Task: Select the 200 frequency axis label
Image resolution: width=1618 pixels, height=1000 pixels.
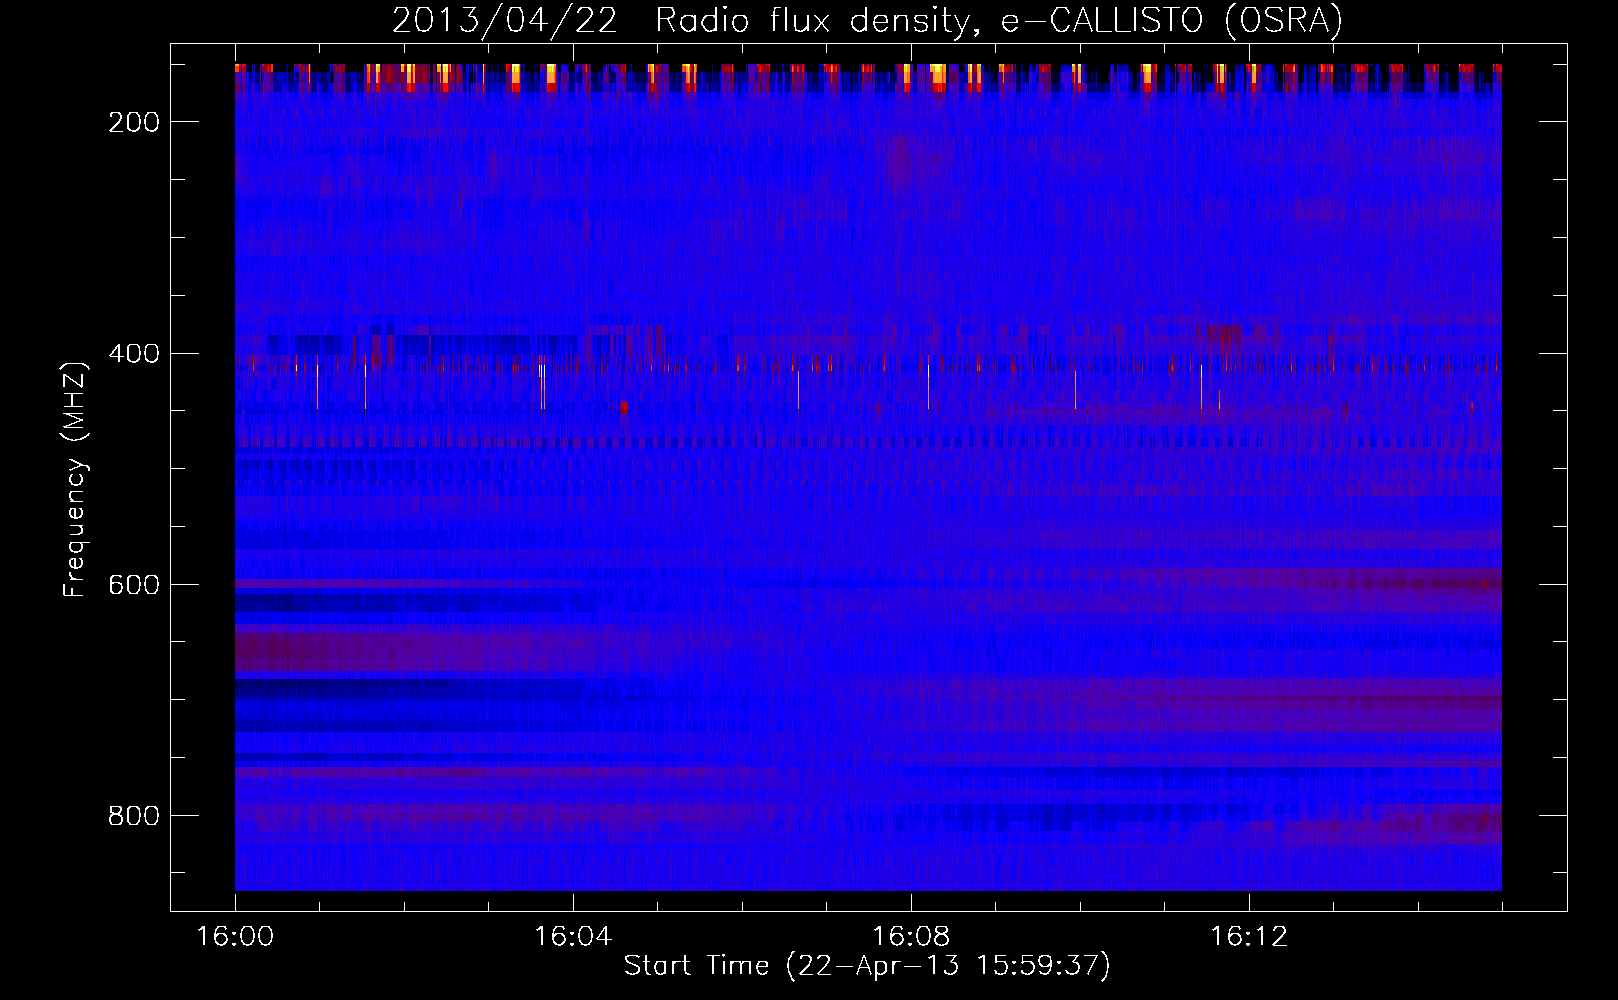Action: (134, 122)
